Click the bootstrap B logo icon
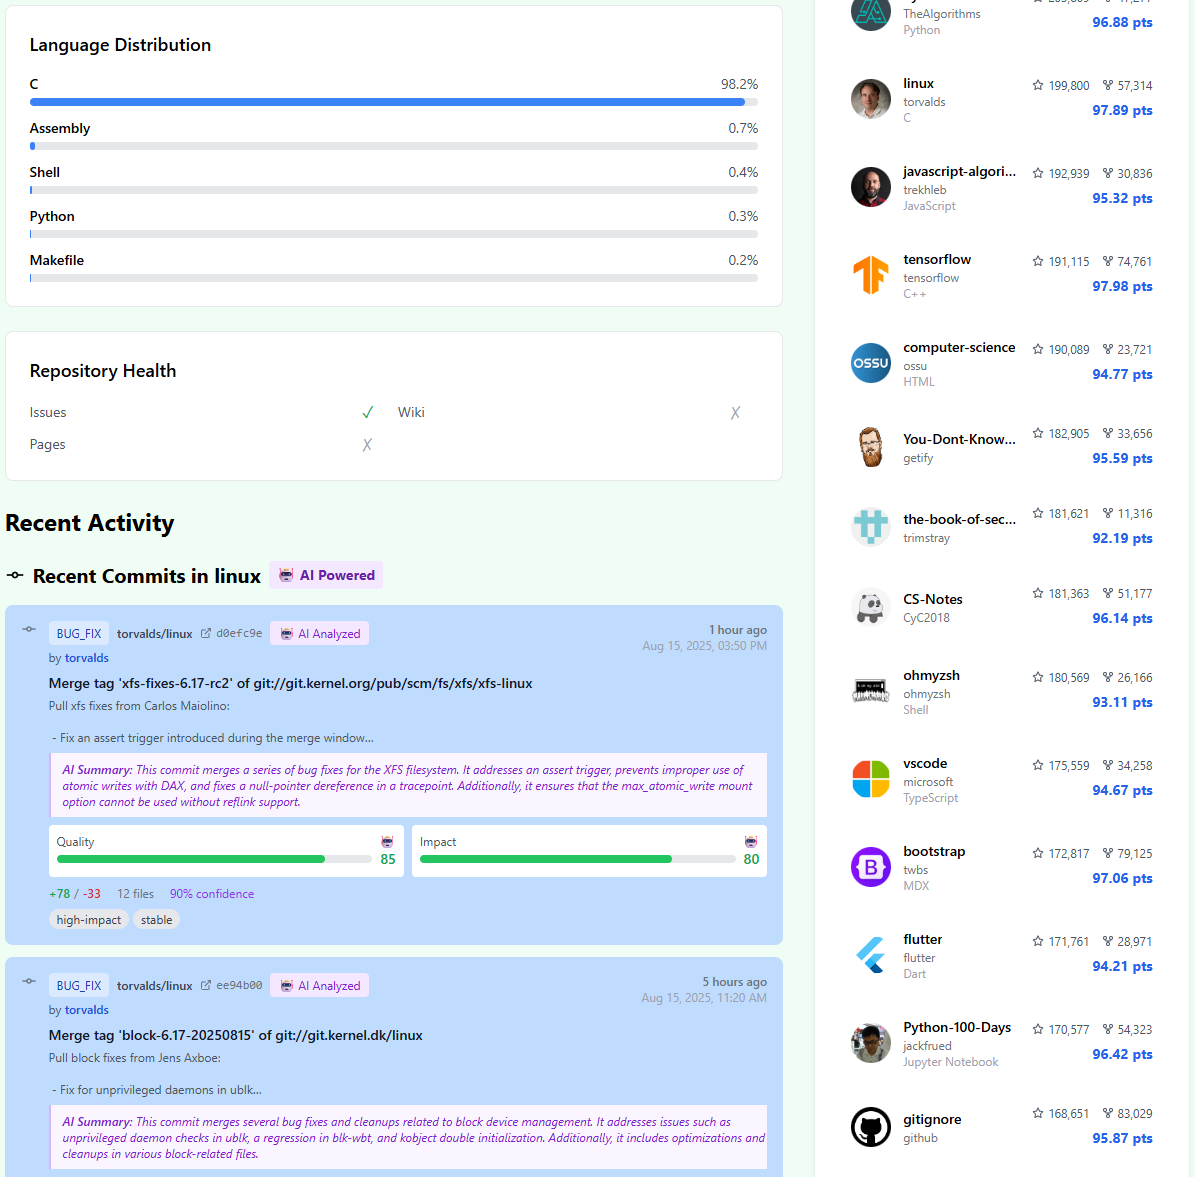Image resolution: width=1195 pixels, height=1177 pixels. click(870, 867)
